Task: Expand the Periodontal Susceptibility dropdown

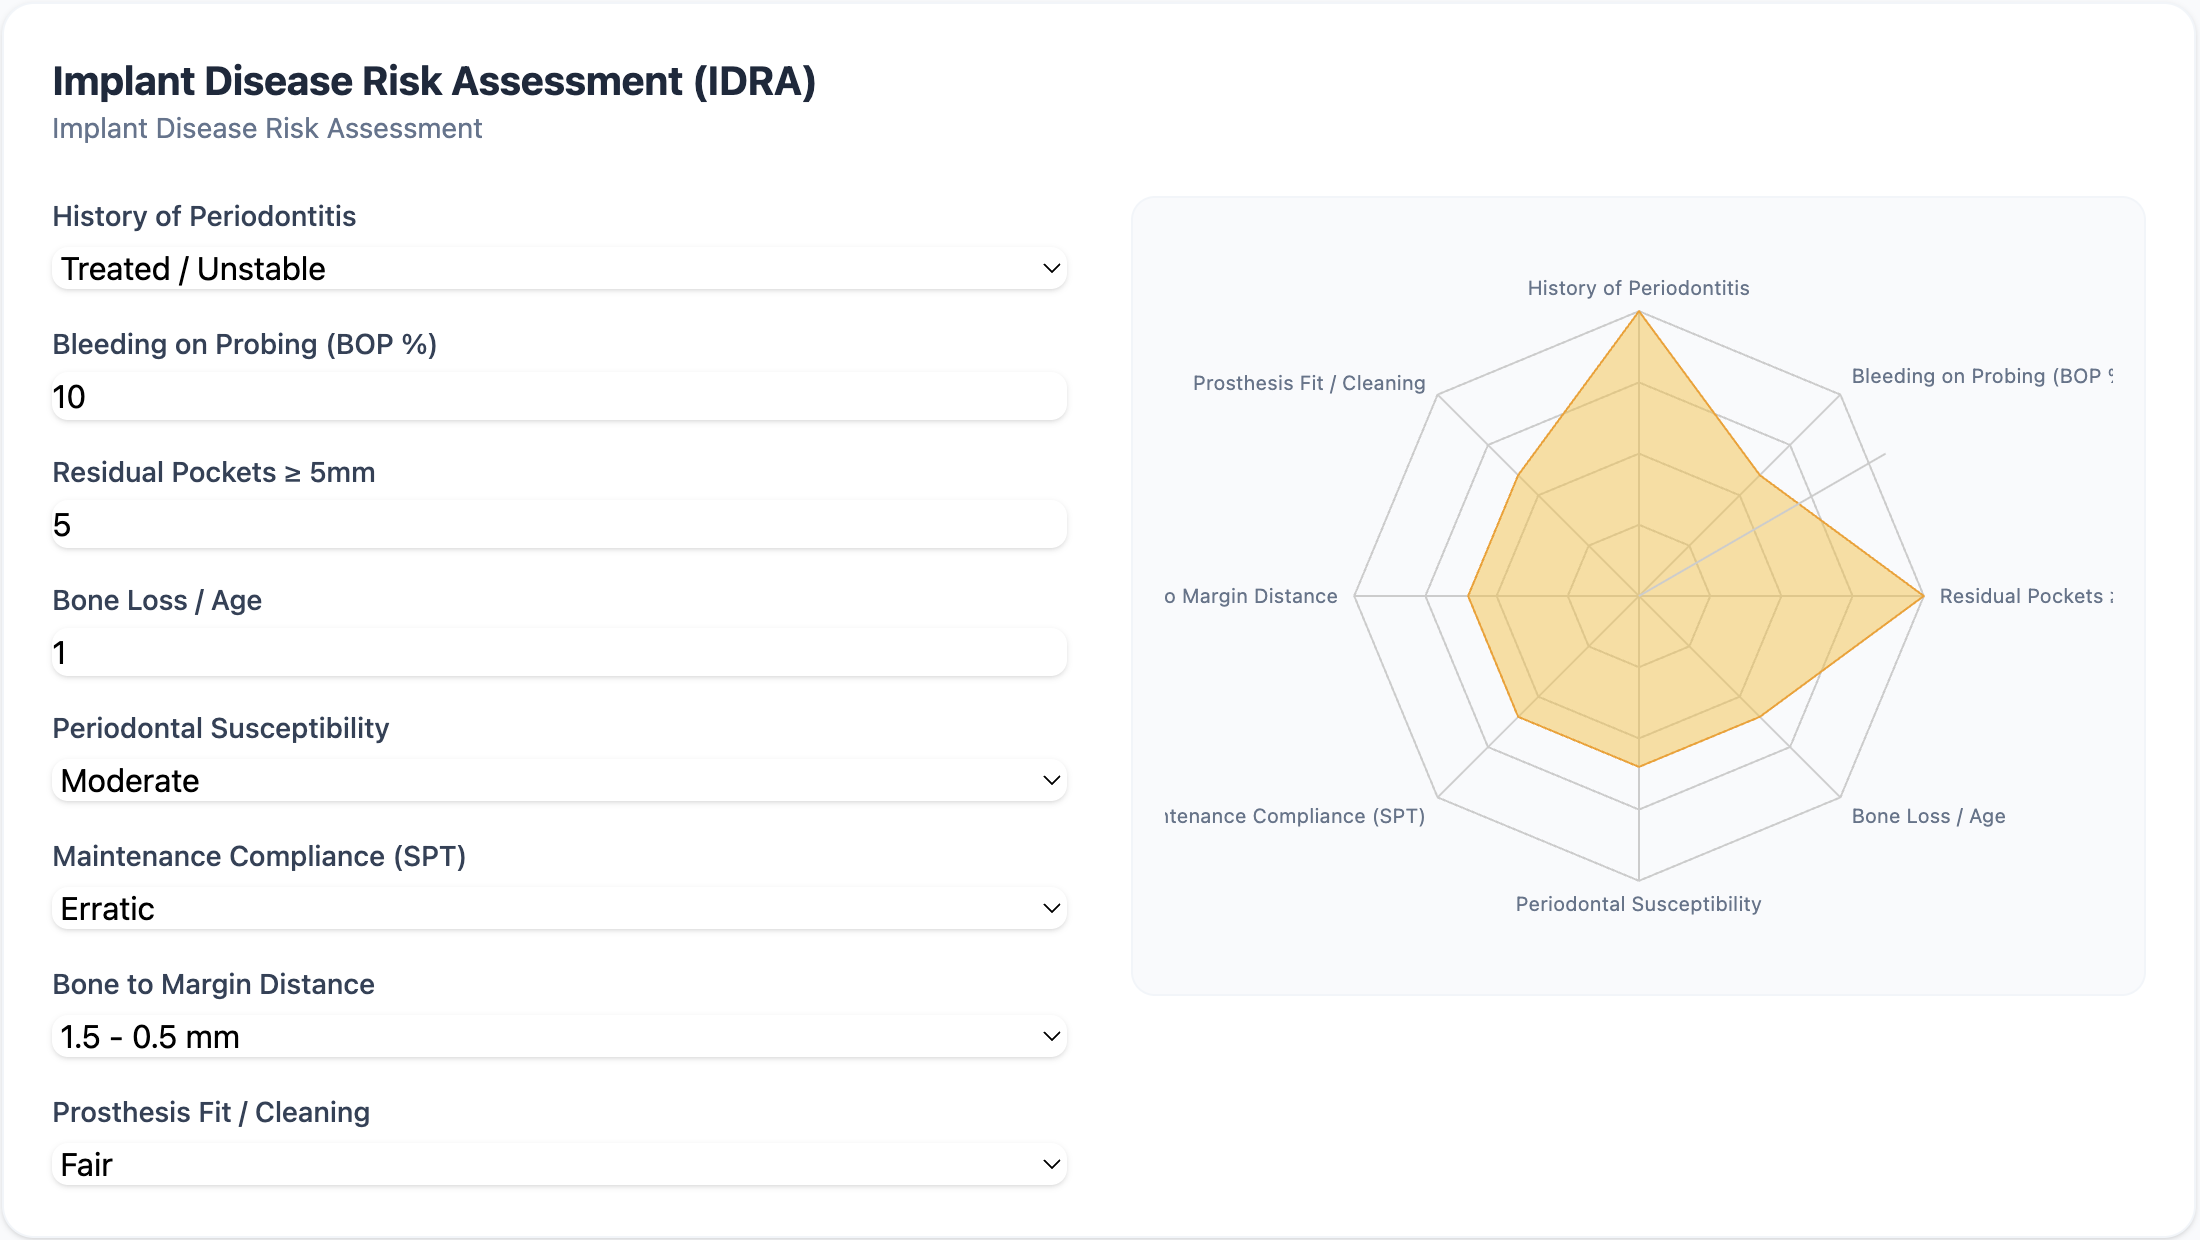Action: coord(559,780)
